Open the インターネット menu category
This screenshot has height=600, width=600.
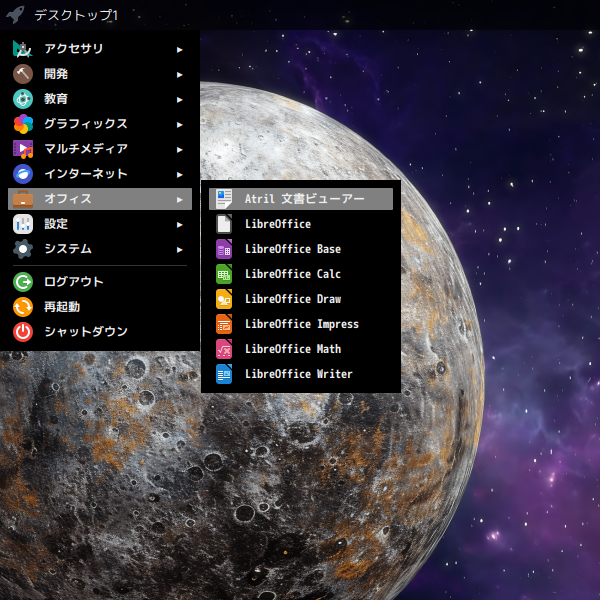[x=86, y=174]
